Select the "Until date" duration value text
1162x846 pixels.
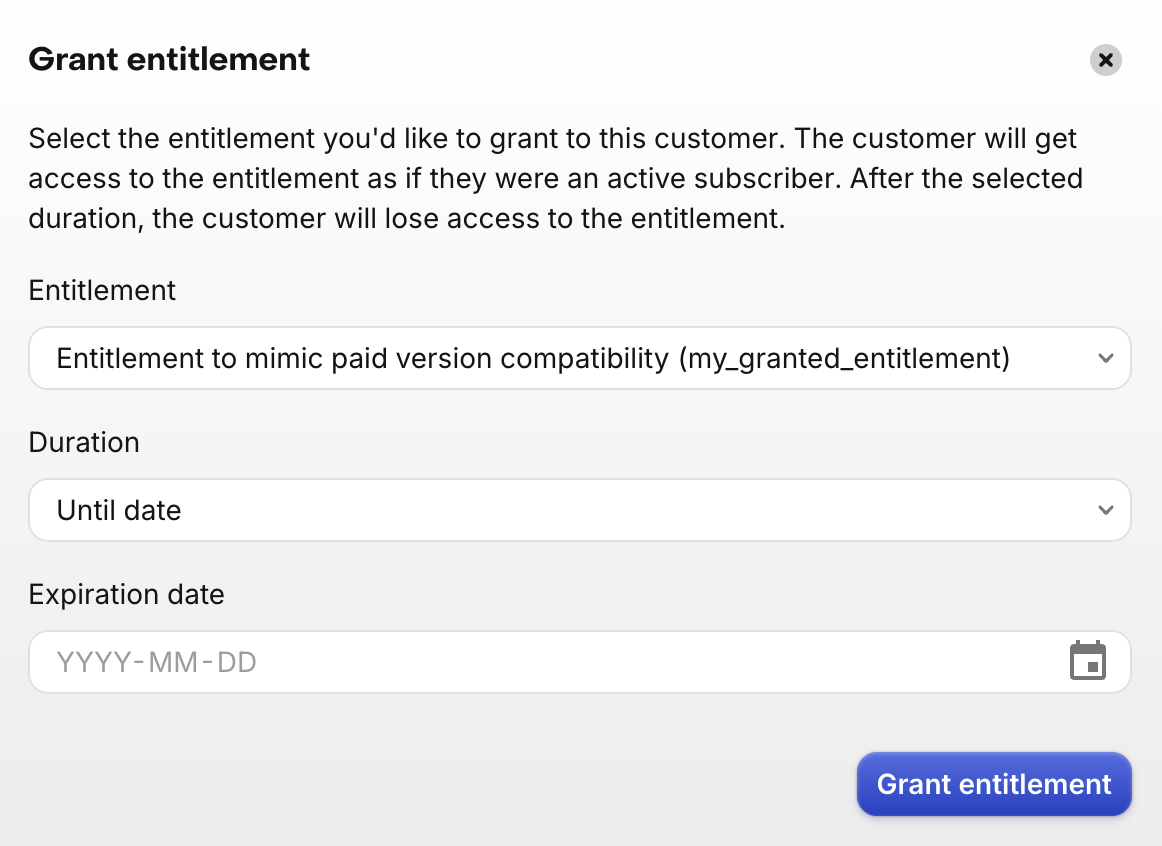(x=119, y=511)
